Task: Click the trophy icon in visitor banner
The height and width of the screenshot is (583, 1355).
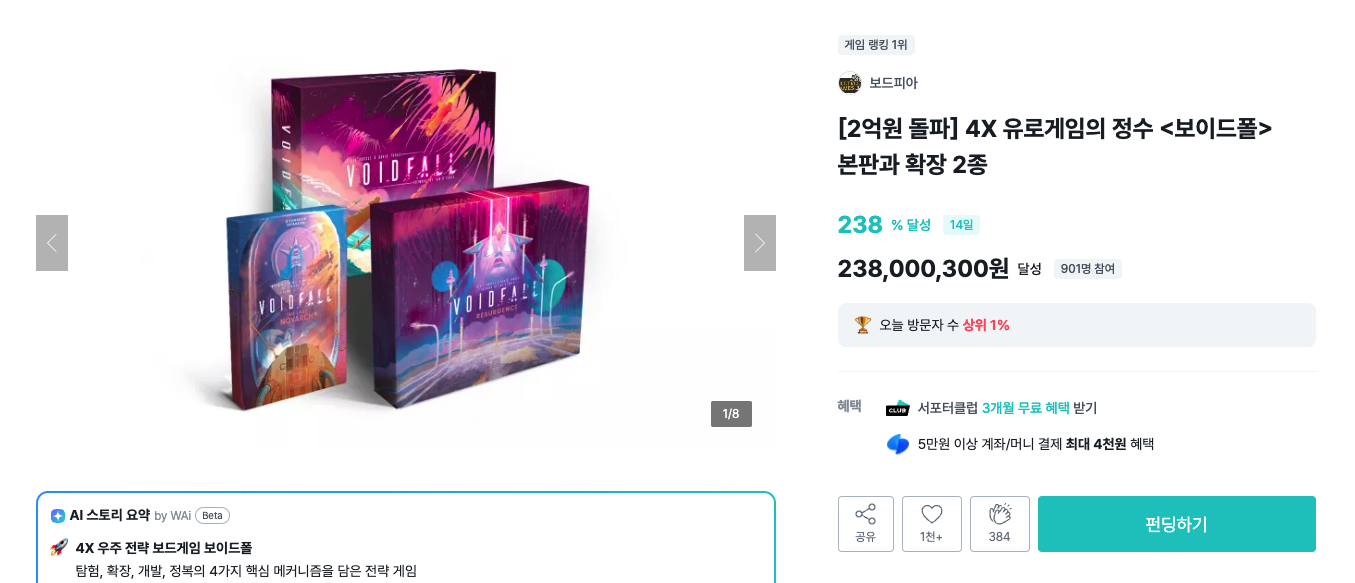Action: (x=863, y=325)
